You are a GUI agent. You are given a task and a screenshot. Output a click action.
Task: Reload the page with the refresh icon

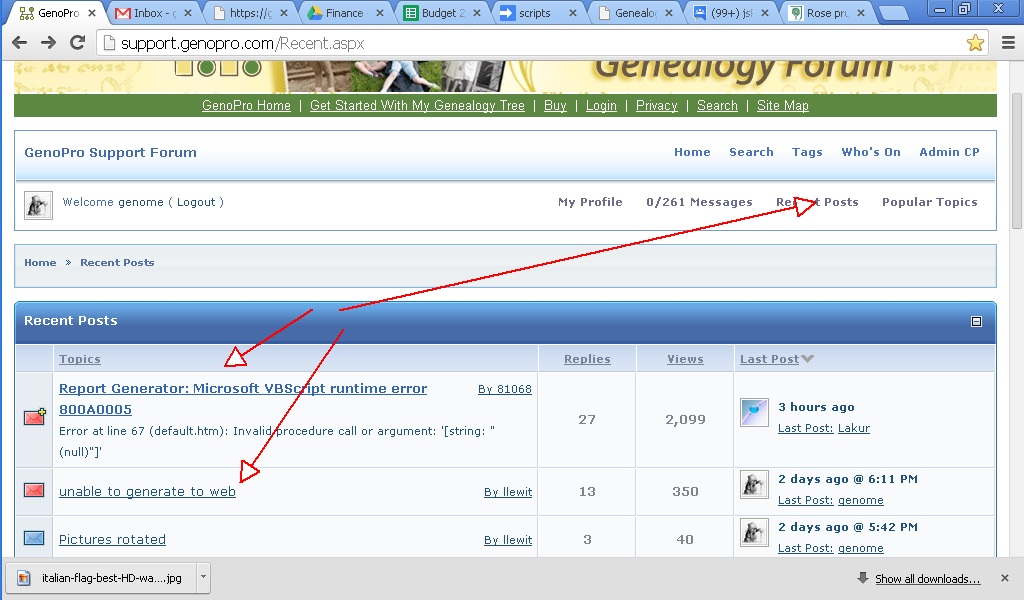point(77,43)
